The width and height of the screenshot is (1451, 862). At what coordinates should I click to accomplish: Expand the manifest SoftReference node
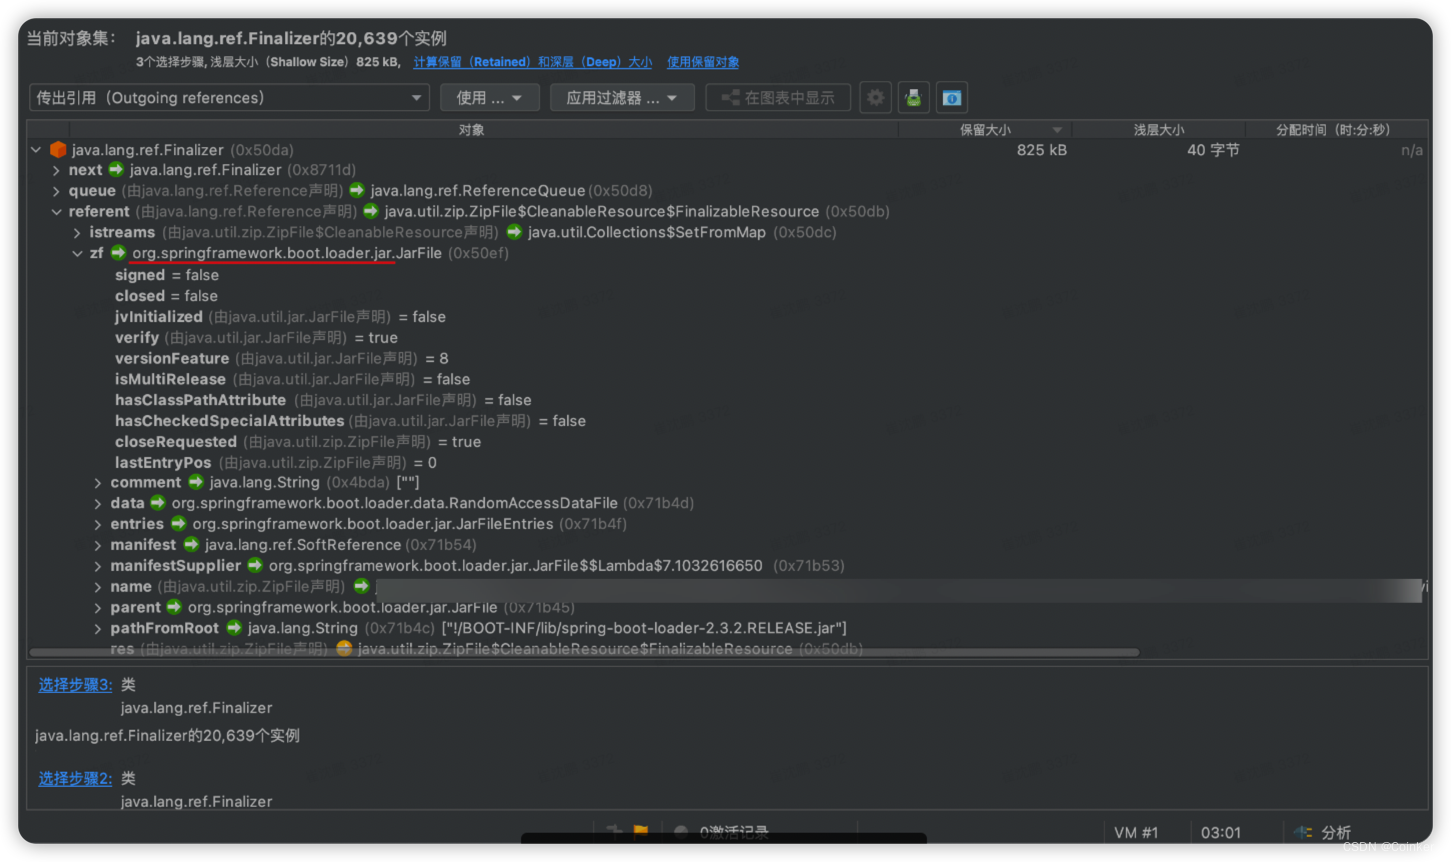[x=98, y=545]
